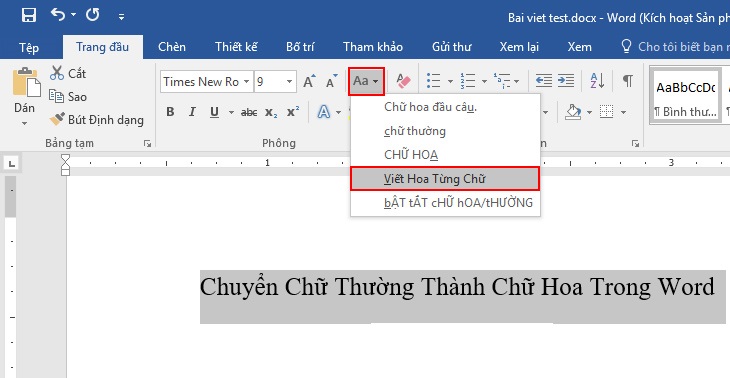The height and width of the screenshot is (378, 730).
Task: Apply bullet list
Action: [434, 81]
